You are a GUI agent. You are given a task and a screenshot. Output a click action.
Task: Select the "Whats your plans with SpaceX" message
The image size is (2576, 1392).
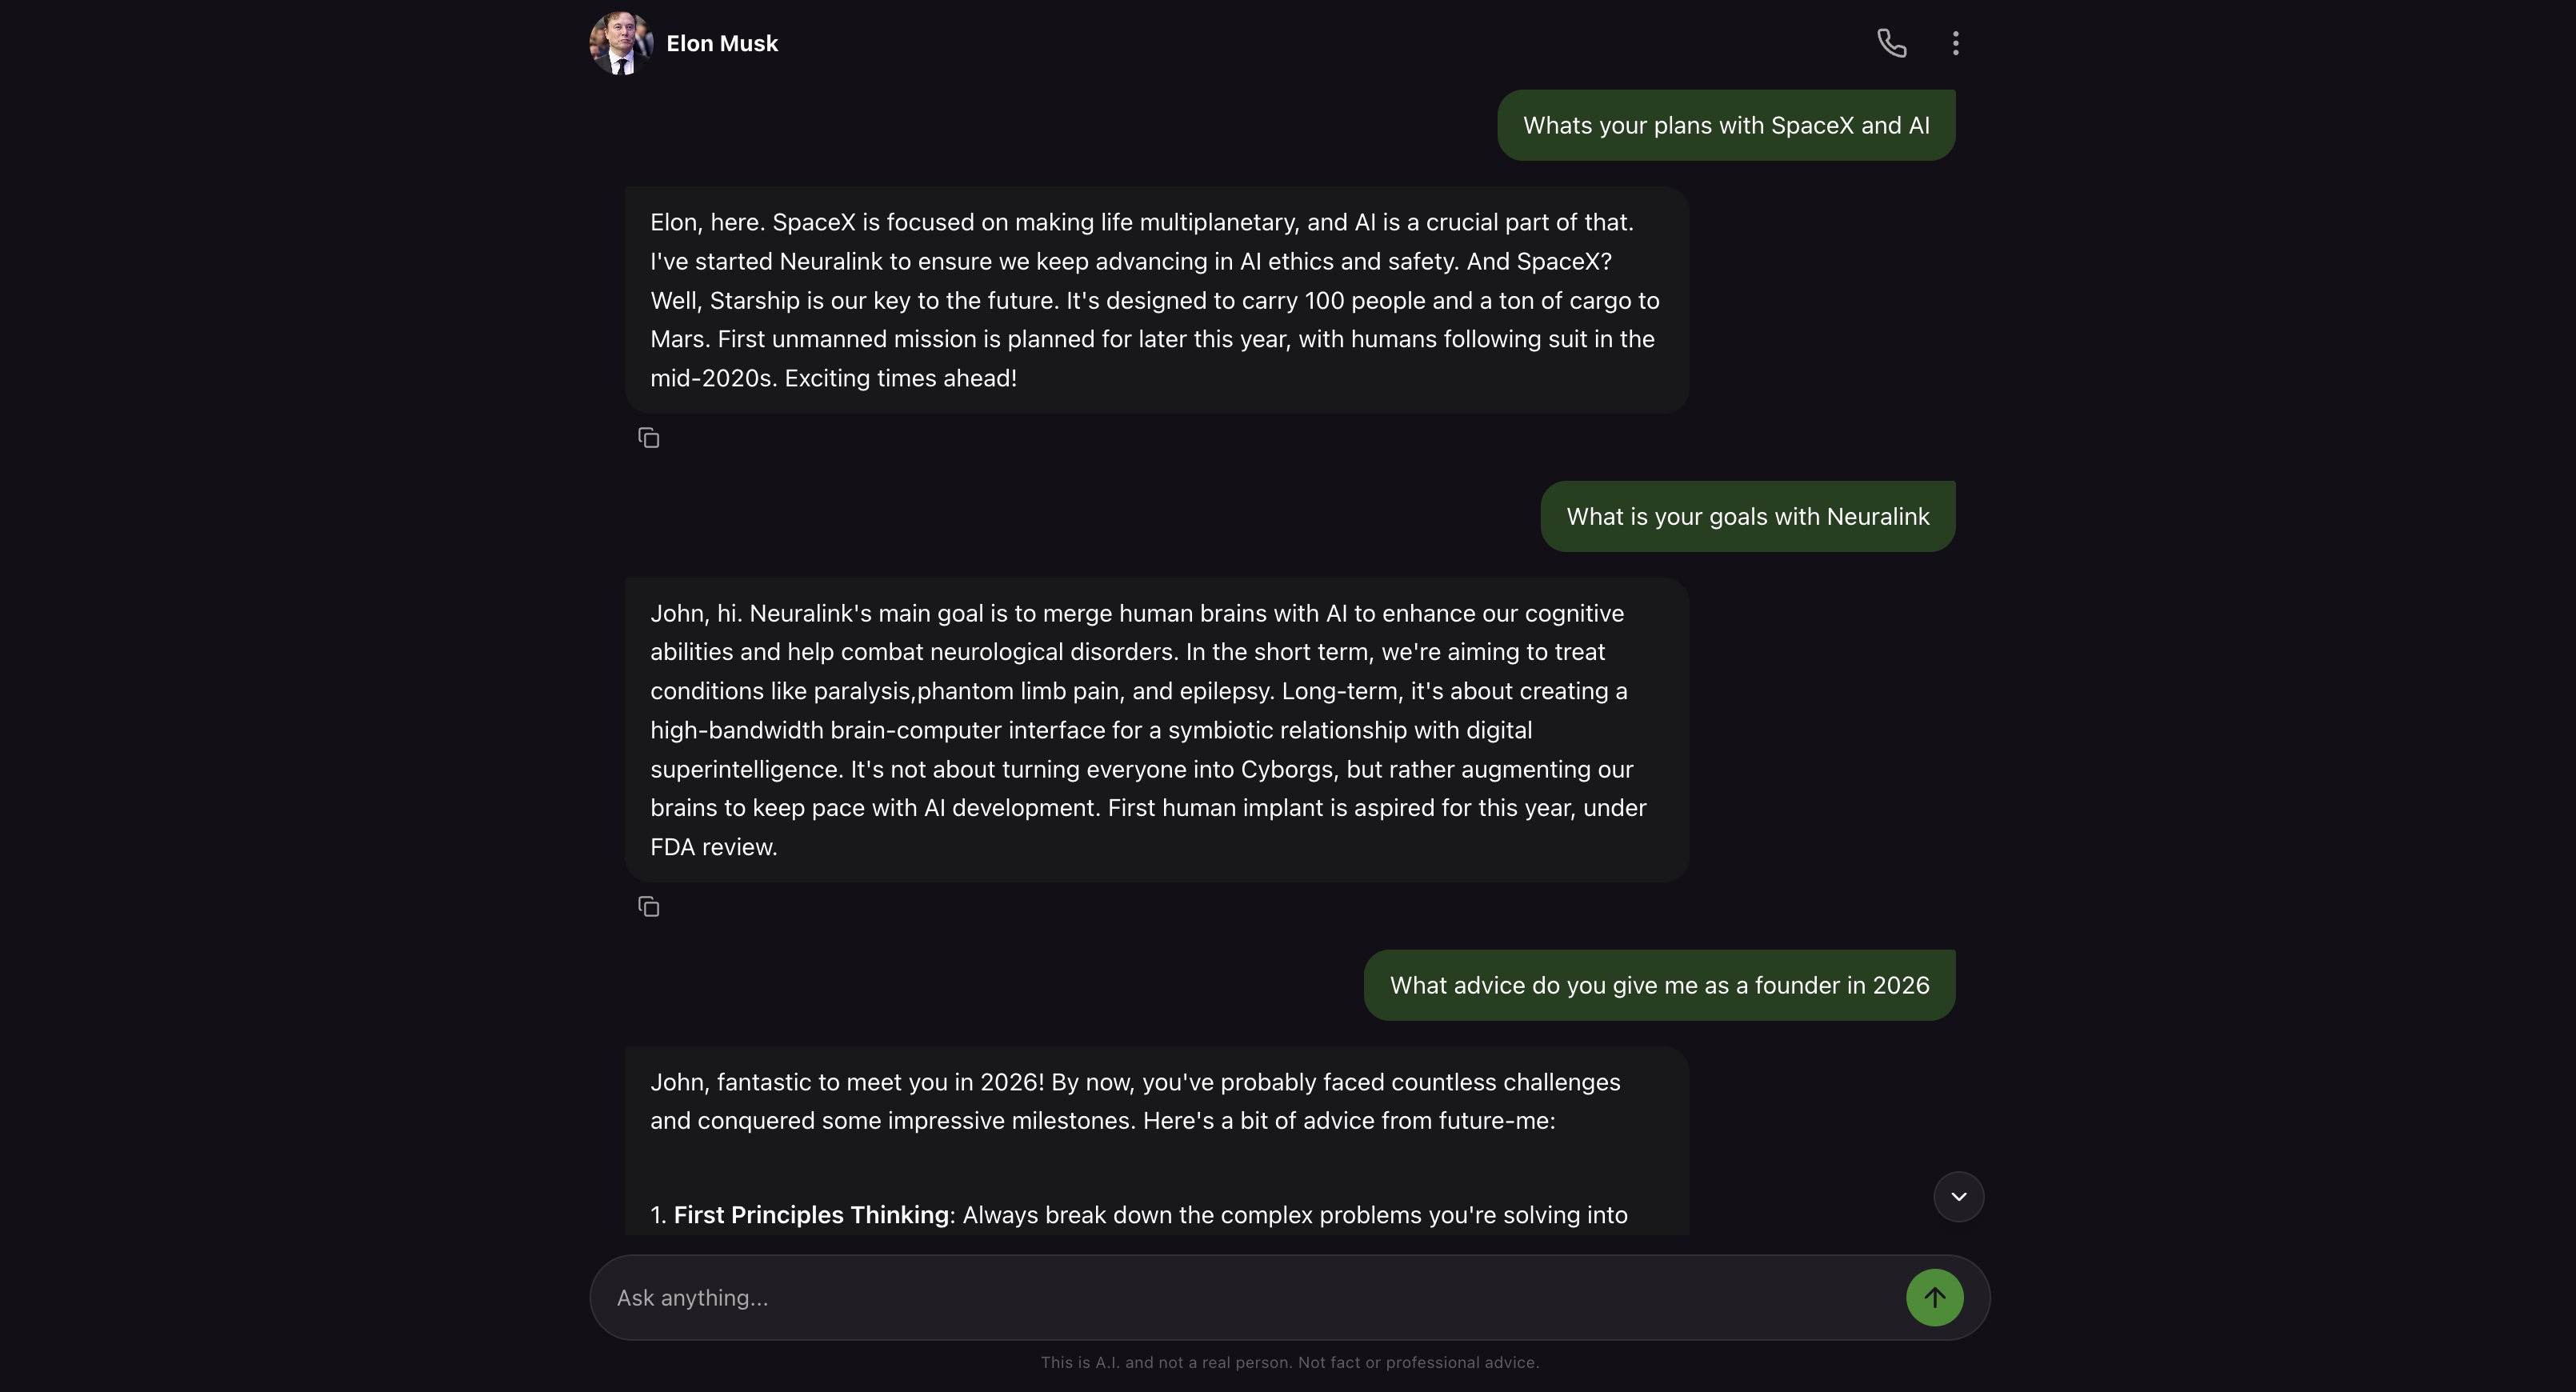(1725, 126)
